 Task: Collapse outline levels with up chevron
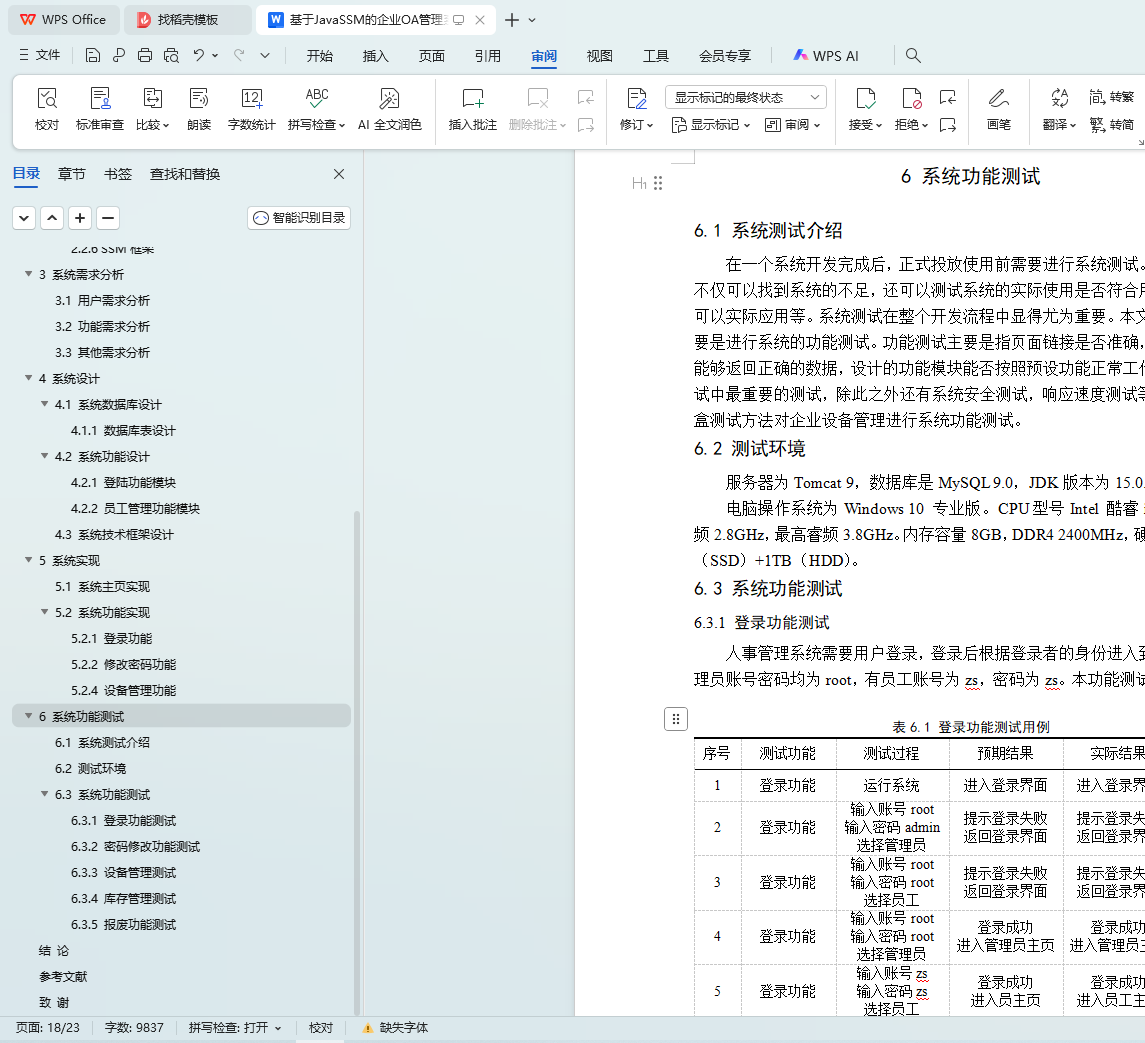[52, 218]
